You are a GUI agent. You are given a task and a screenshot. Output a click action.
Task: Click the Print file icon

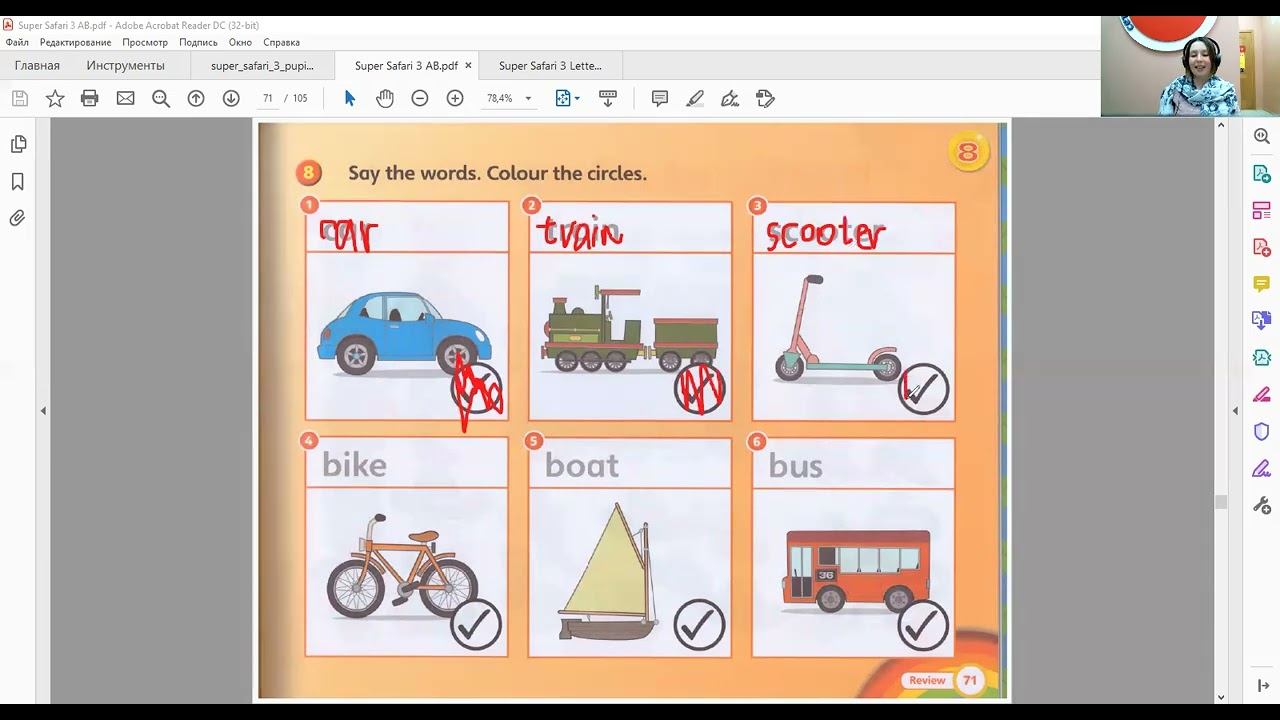coord(90,98)
